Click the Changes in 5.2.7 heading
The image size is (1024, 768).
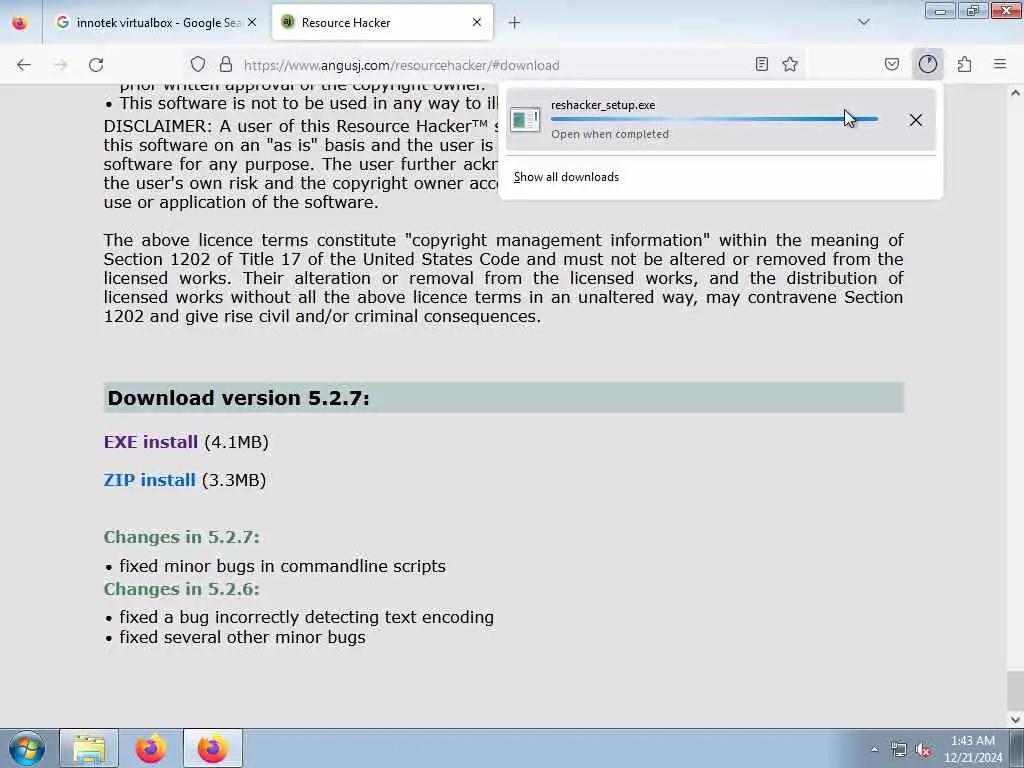pos(182,537)
